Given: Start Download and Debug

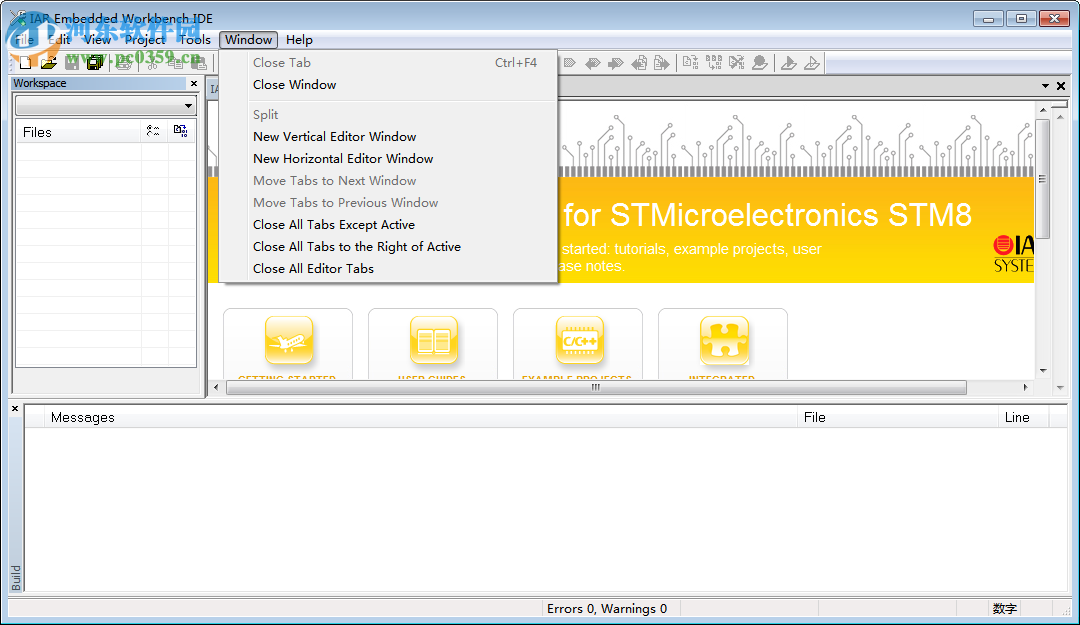Looking at the screenshot, I should click(788, 62).
